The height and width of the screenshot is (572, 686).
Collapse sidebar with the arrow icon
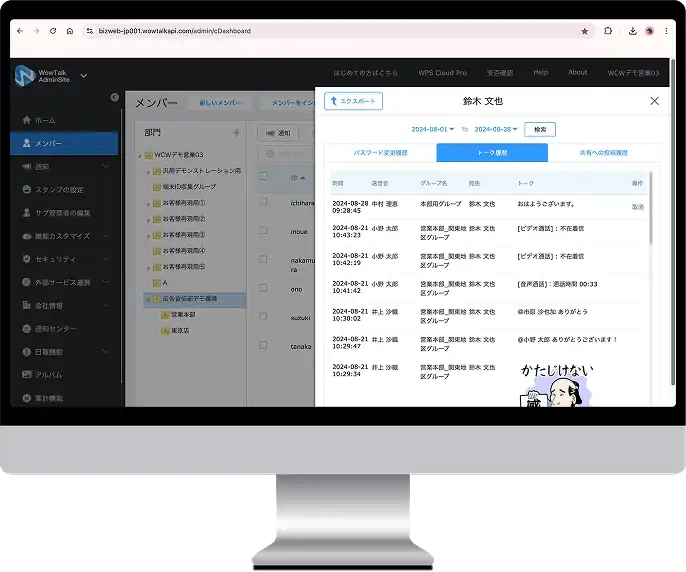point(115,97)
